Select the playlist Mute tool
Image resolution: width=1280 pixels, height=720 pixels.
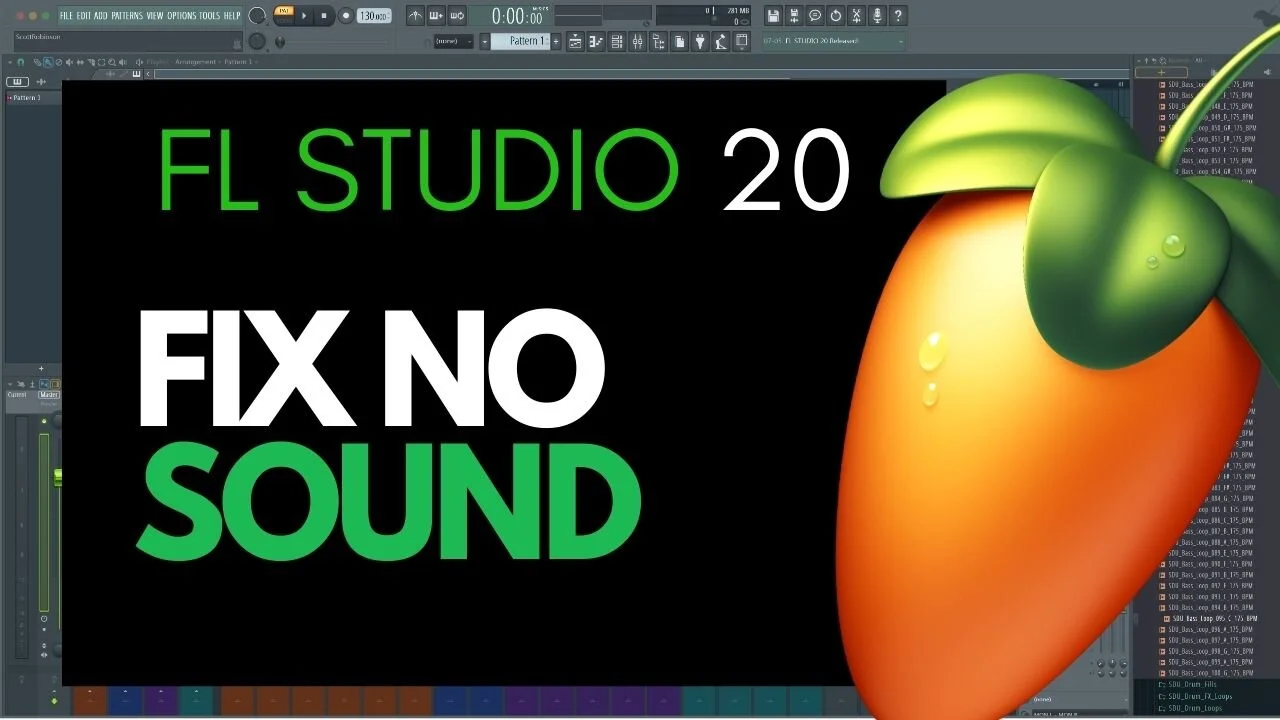coord(69,62)
